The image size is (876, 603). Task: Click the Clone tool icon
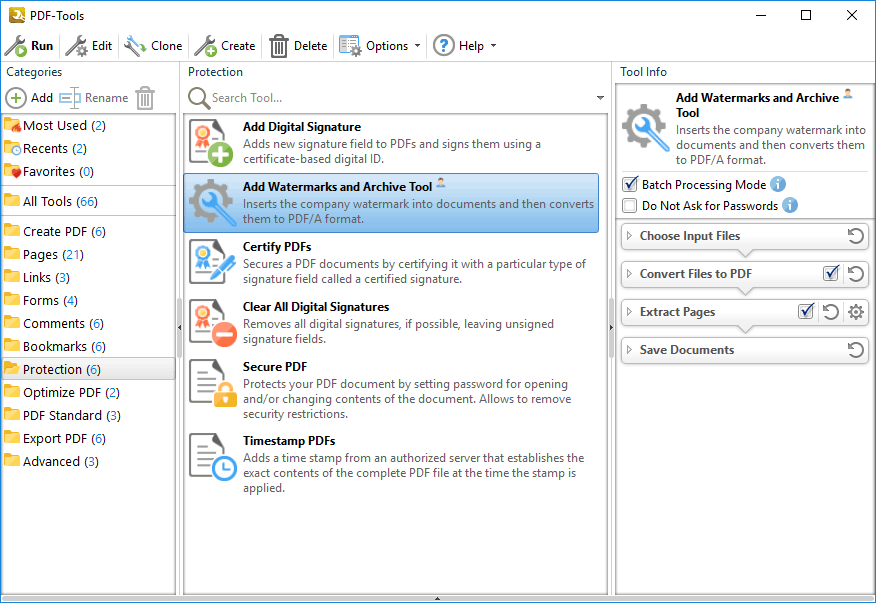(x=135, y=46)
